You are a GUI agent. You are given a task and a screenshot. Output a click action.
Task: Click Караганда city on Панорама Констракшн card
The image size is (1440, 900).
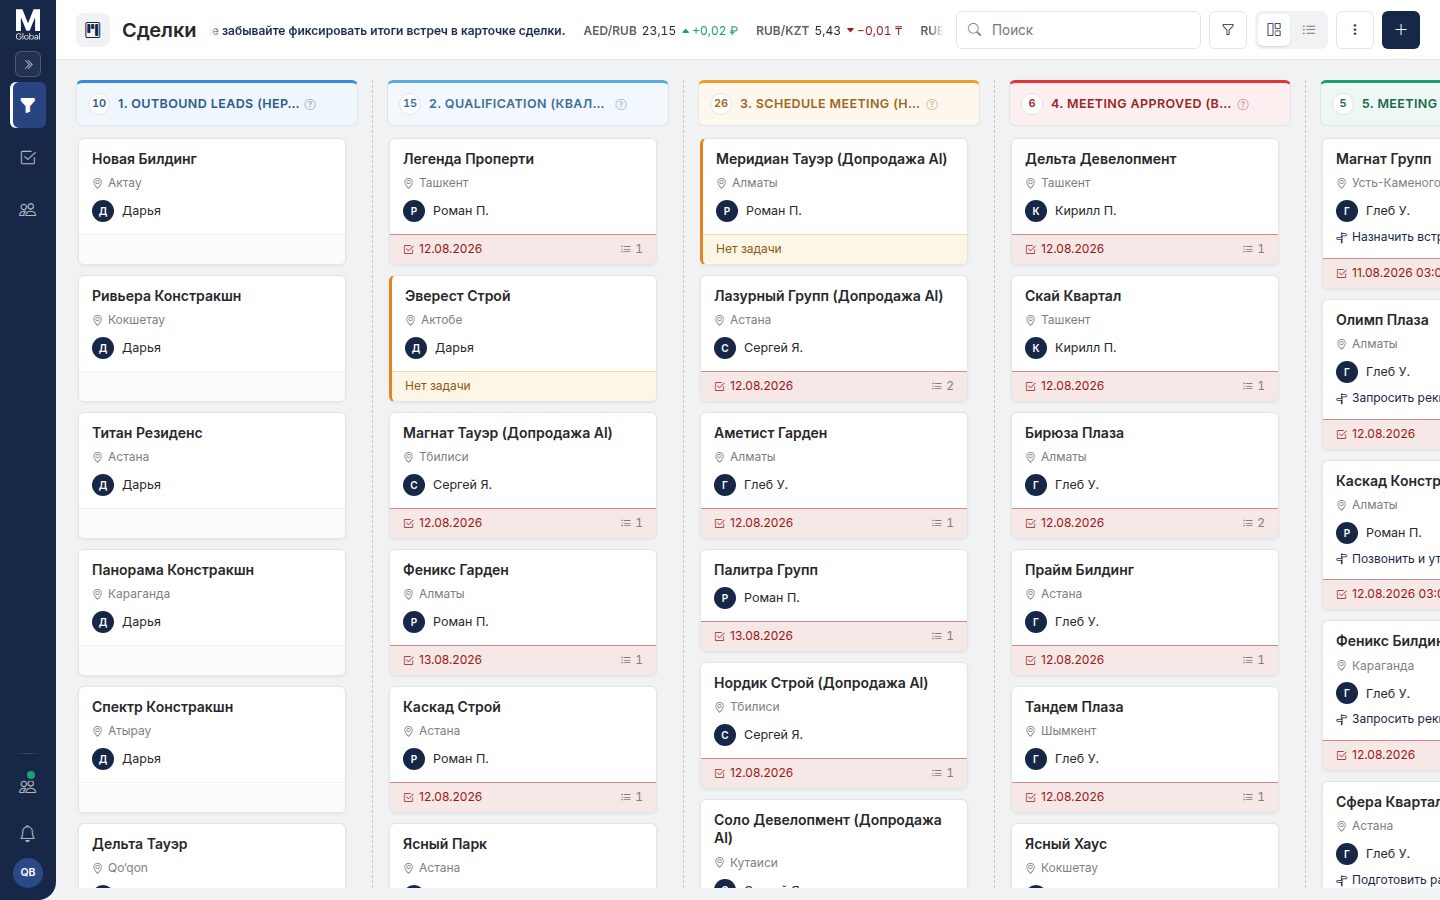tap(139, 594)
